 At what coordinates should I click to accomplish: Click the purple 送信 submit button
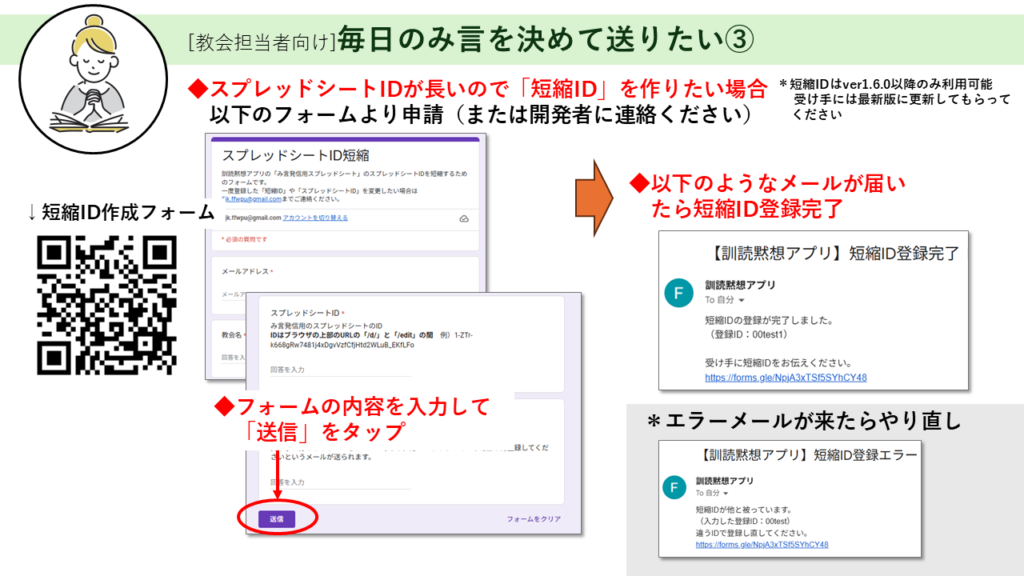coord(277,519)
